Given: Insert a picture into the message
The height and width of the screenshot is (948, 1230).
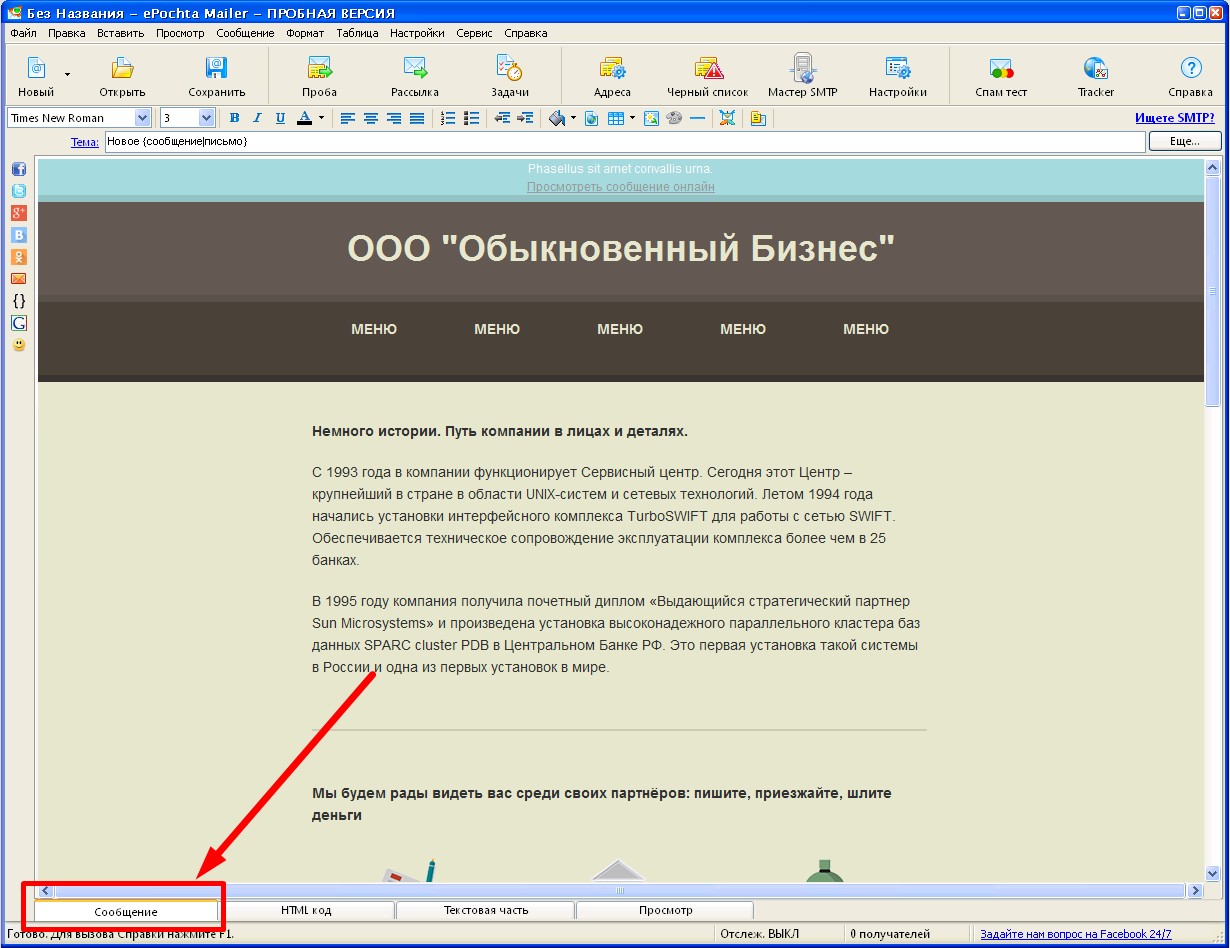Looking at the screenshot, I should pyautogui.click(x=651, y=118).
